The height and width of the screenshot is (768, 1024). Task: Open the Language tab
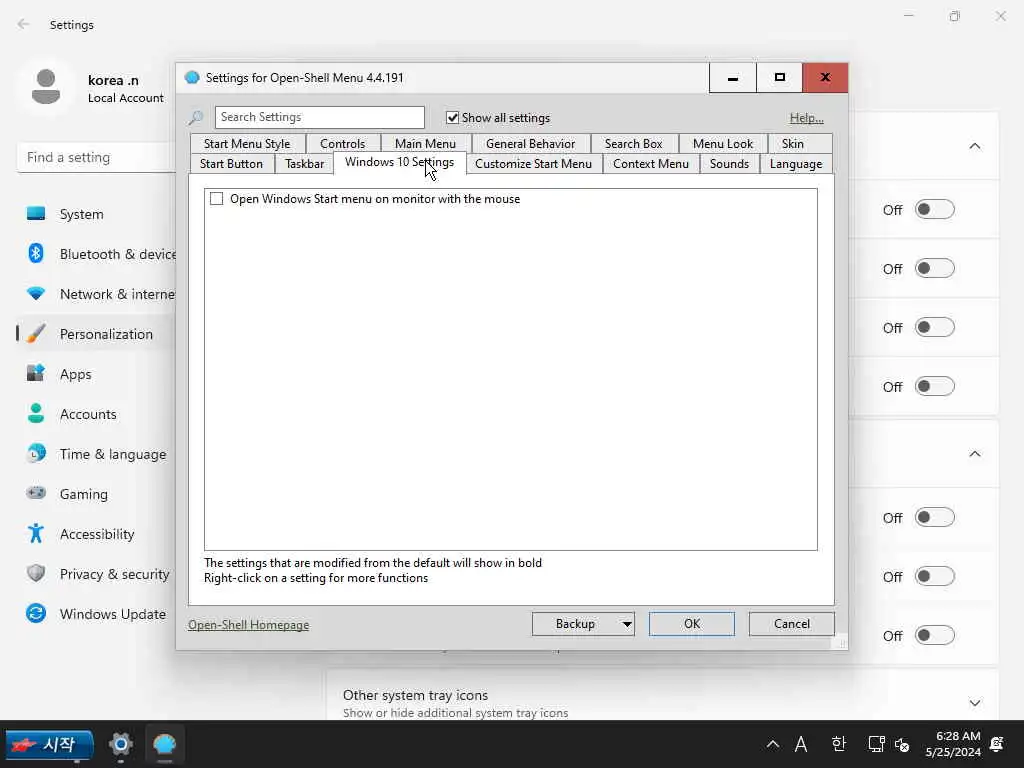pyautogui.click(x=795, y=164)
